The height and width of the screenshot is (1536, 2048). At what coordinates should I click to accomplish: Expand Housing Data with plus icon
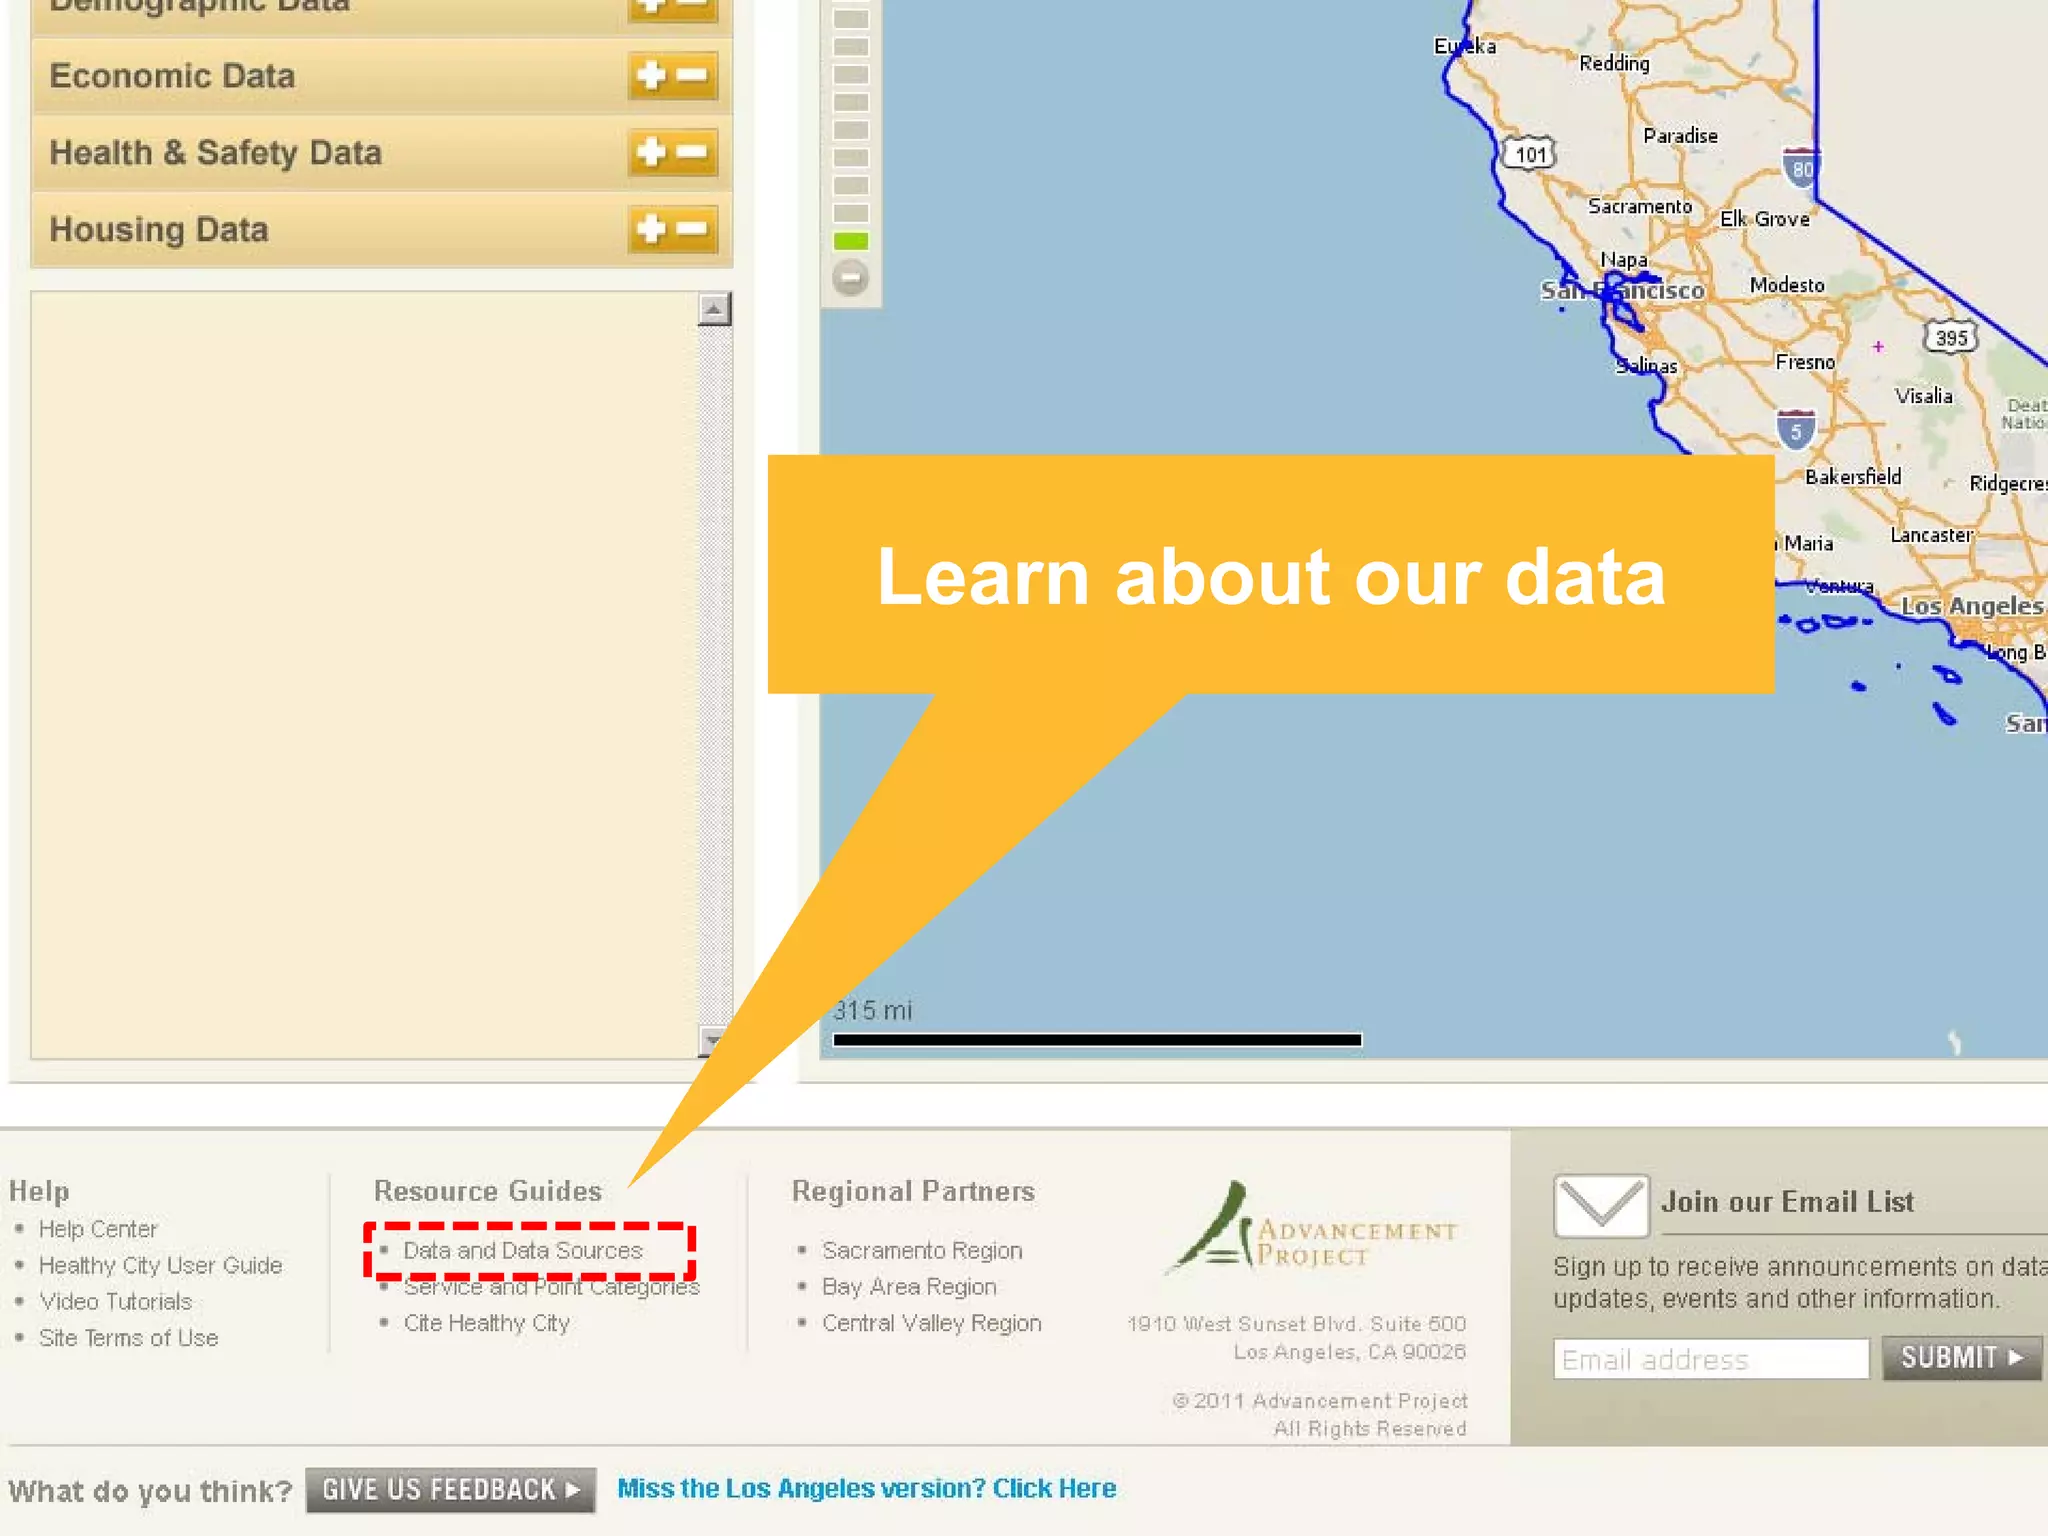(x=651, y=229)
